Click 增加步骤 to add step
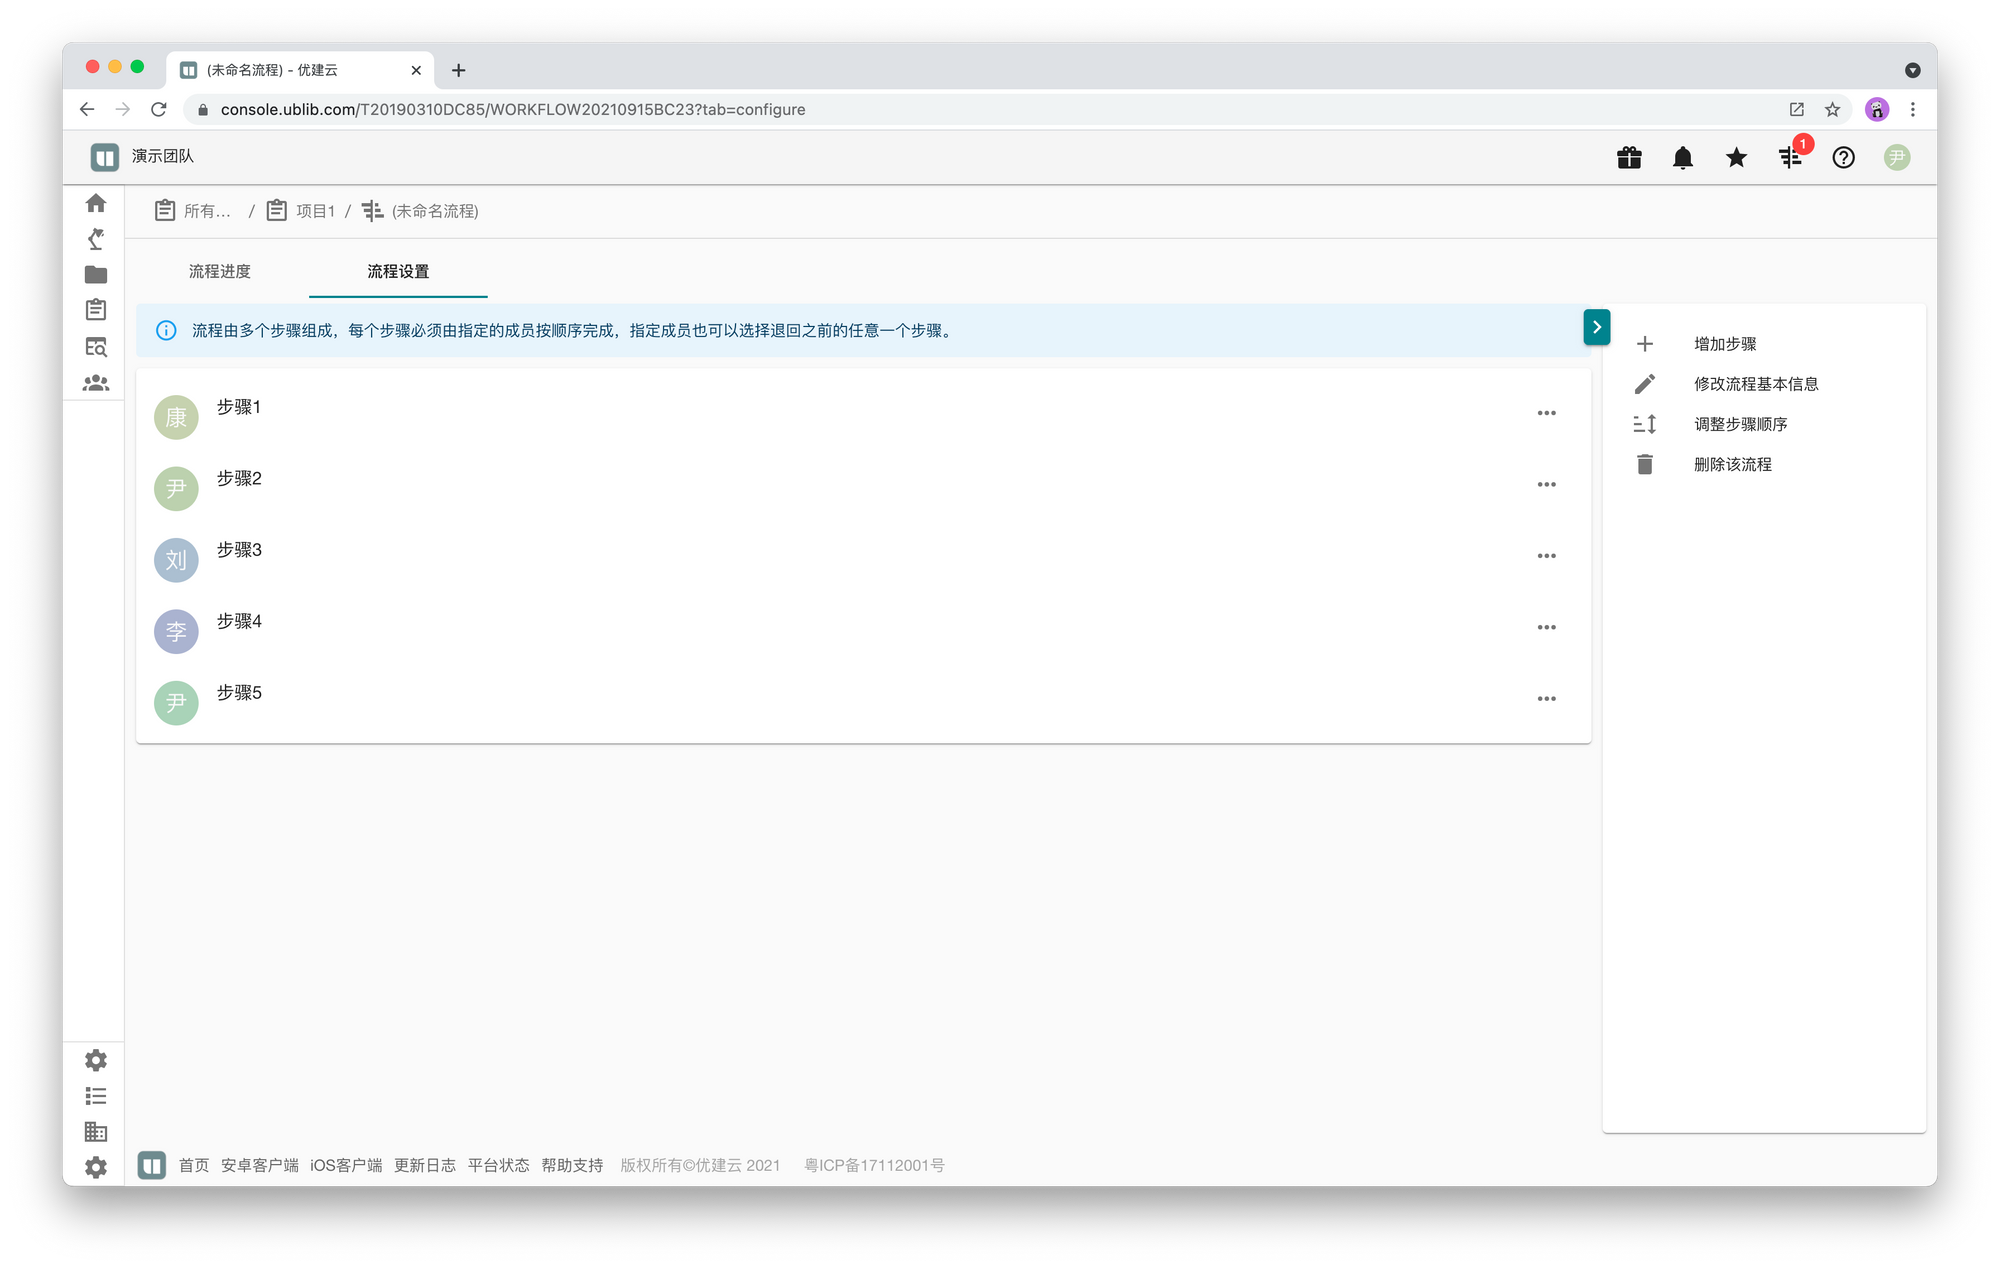 click(1724, 344)
